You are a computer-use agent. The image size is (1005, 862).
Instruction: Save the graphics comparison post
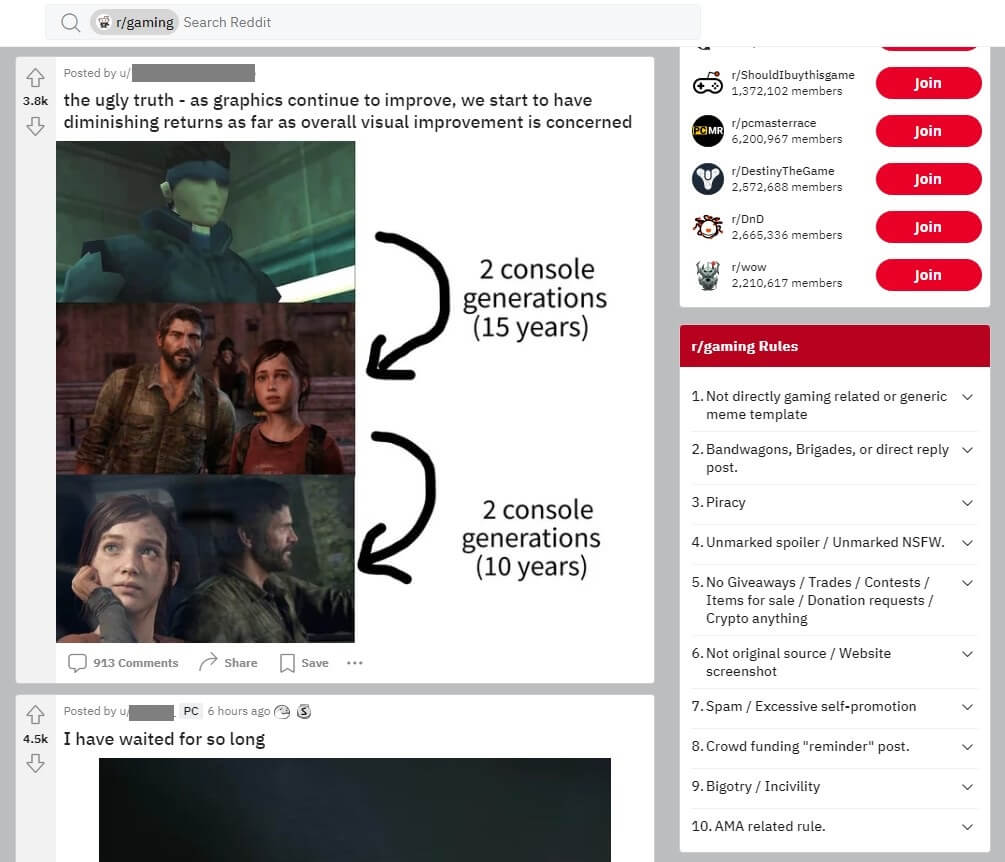click(x=304, y=663)
